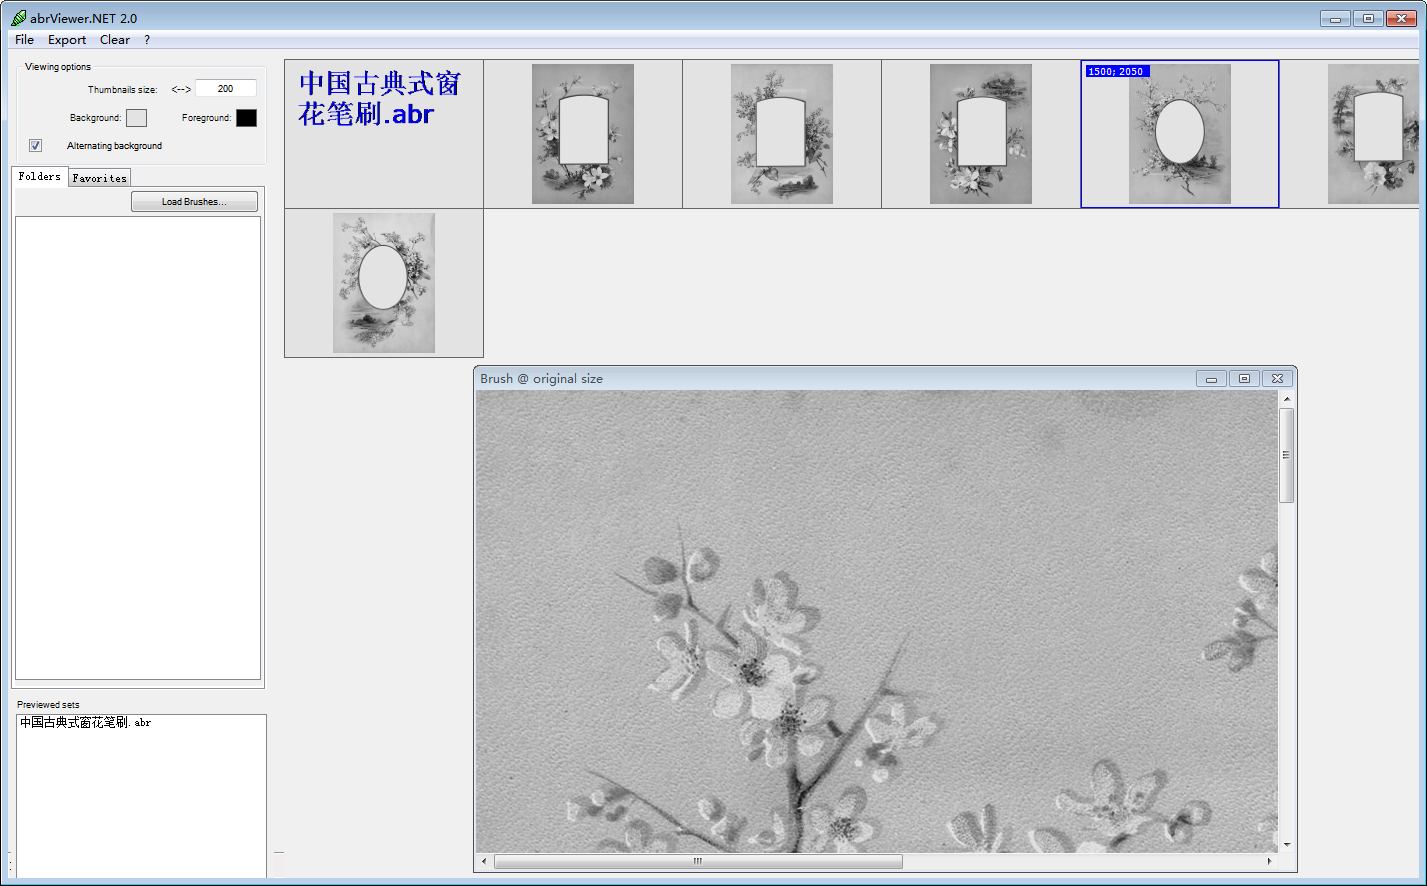Minimize the Brush @ original size window
1427x886 pixels.
point(1211,379)
